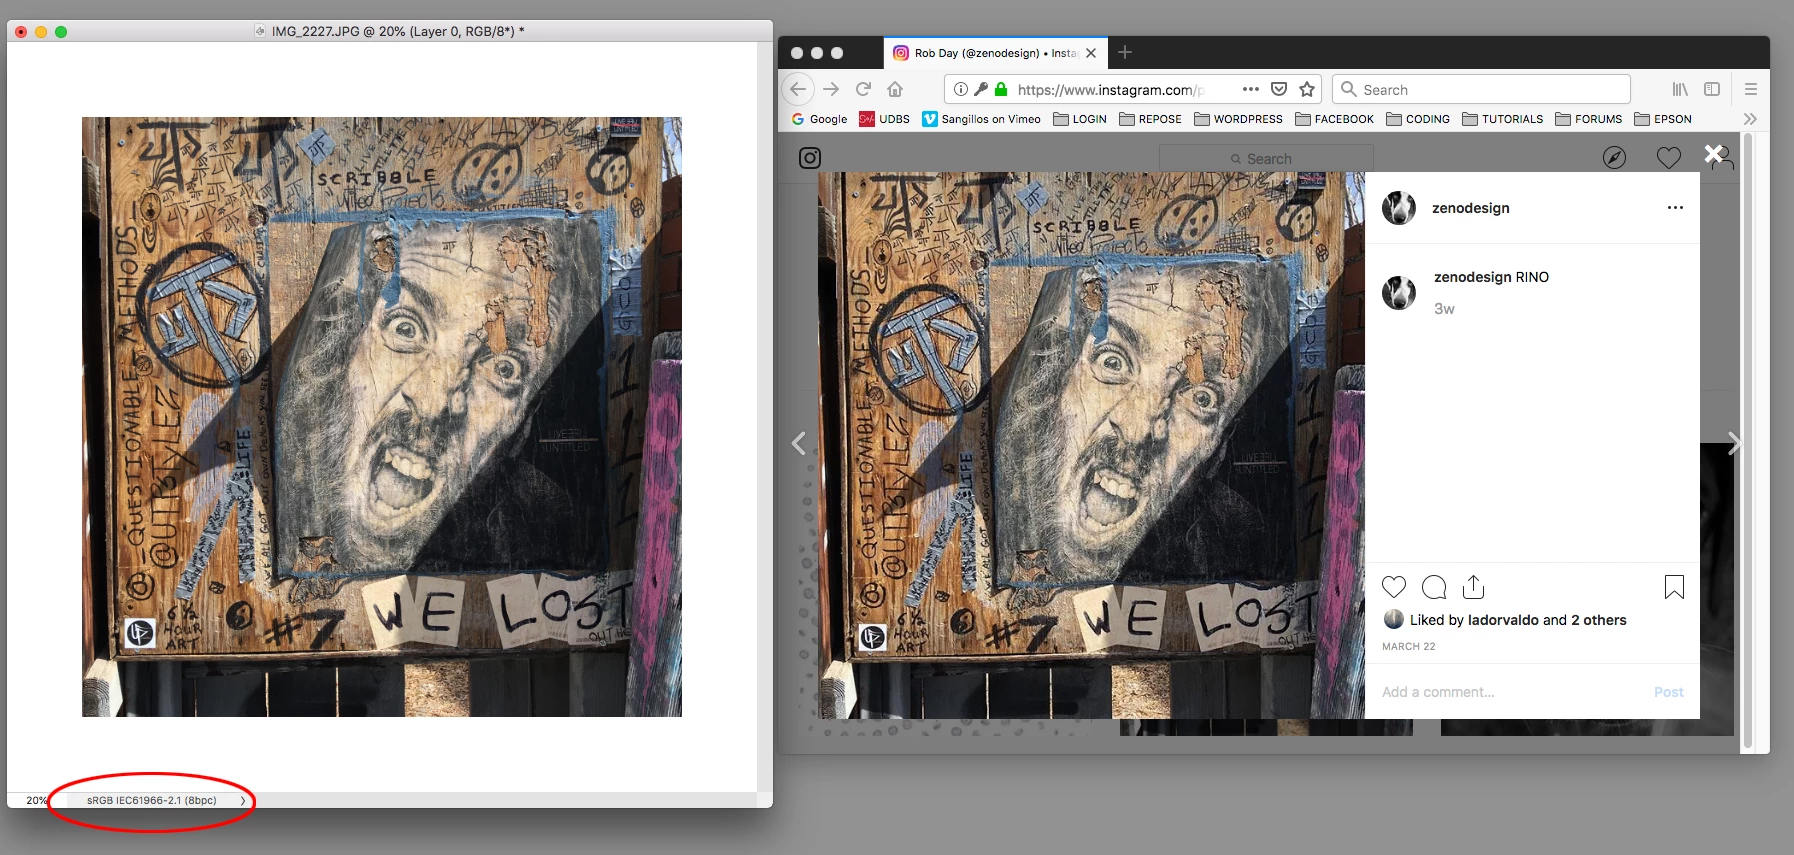Open Instagram Explore compass icon
This screenshot has height=855, width=1794.
(x=1614, y=158)
